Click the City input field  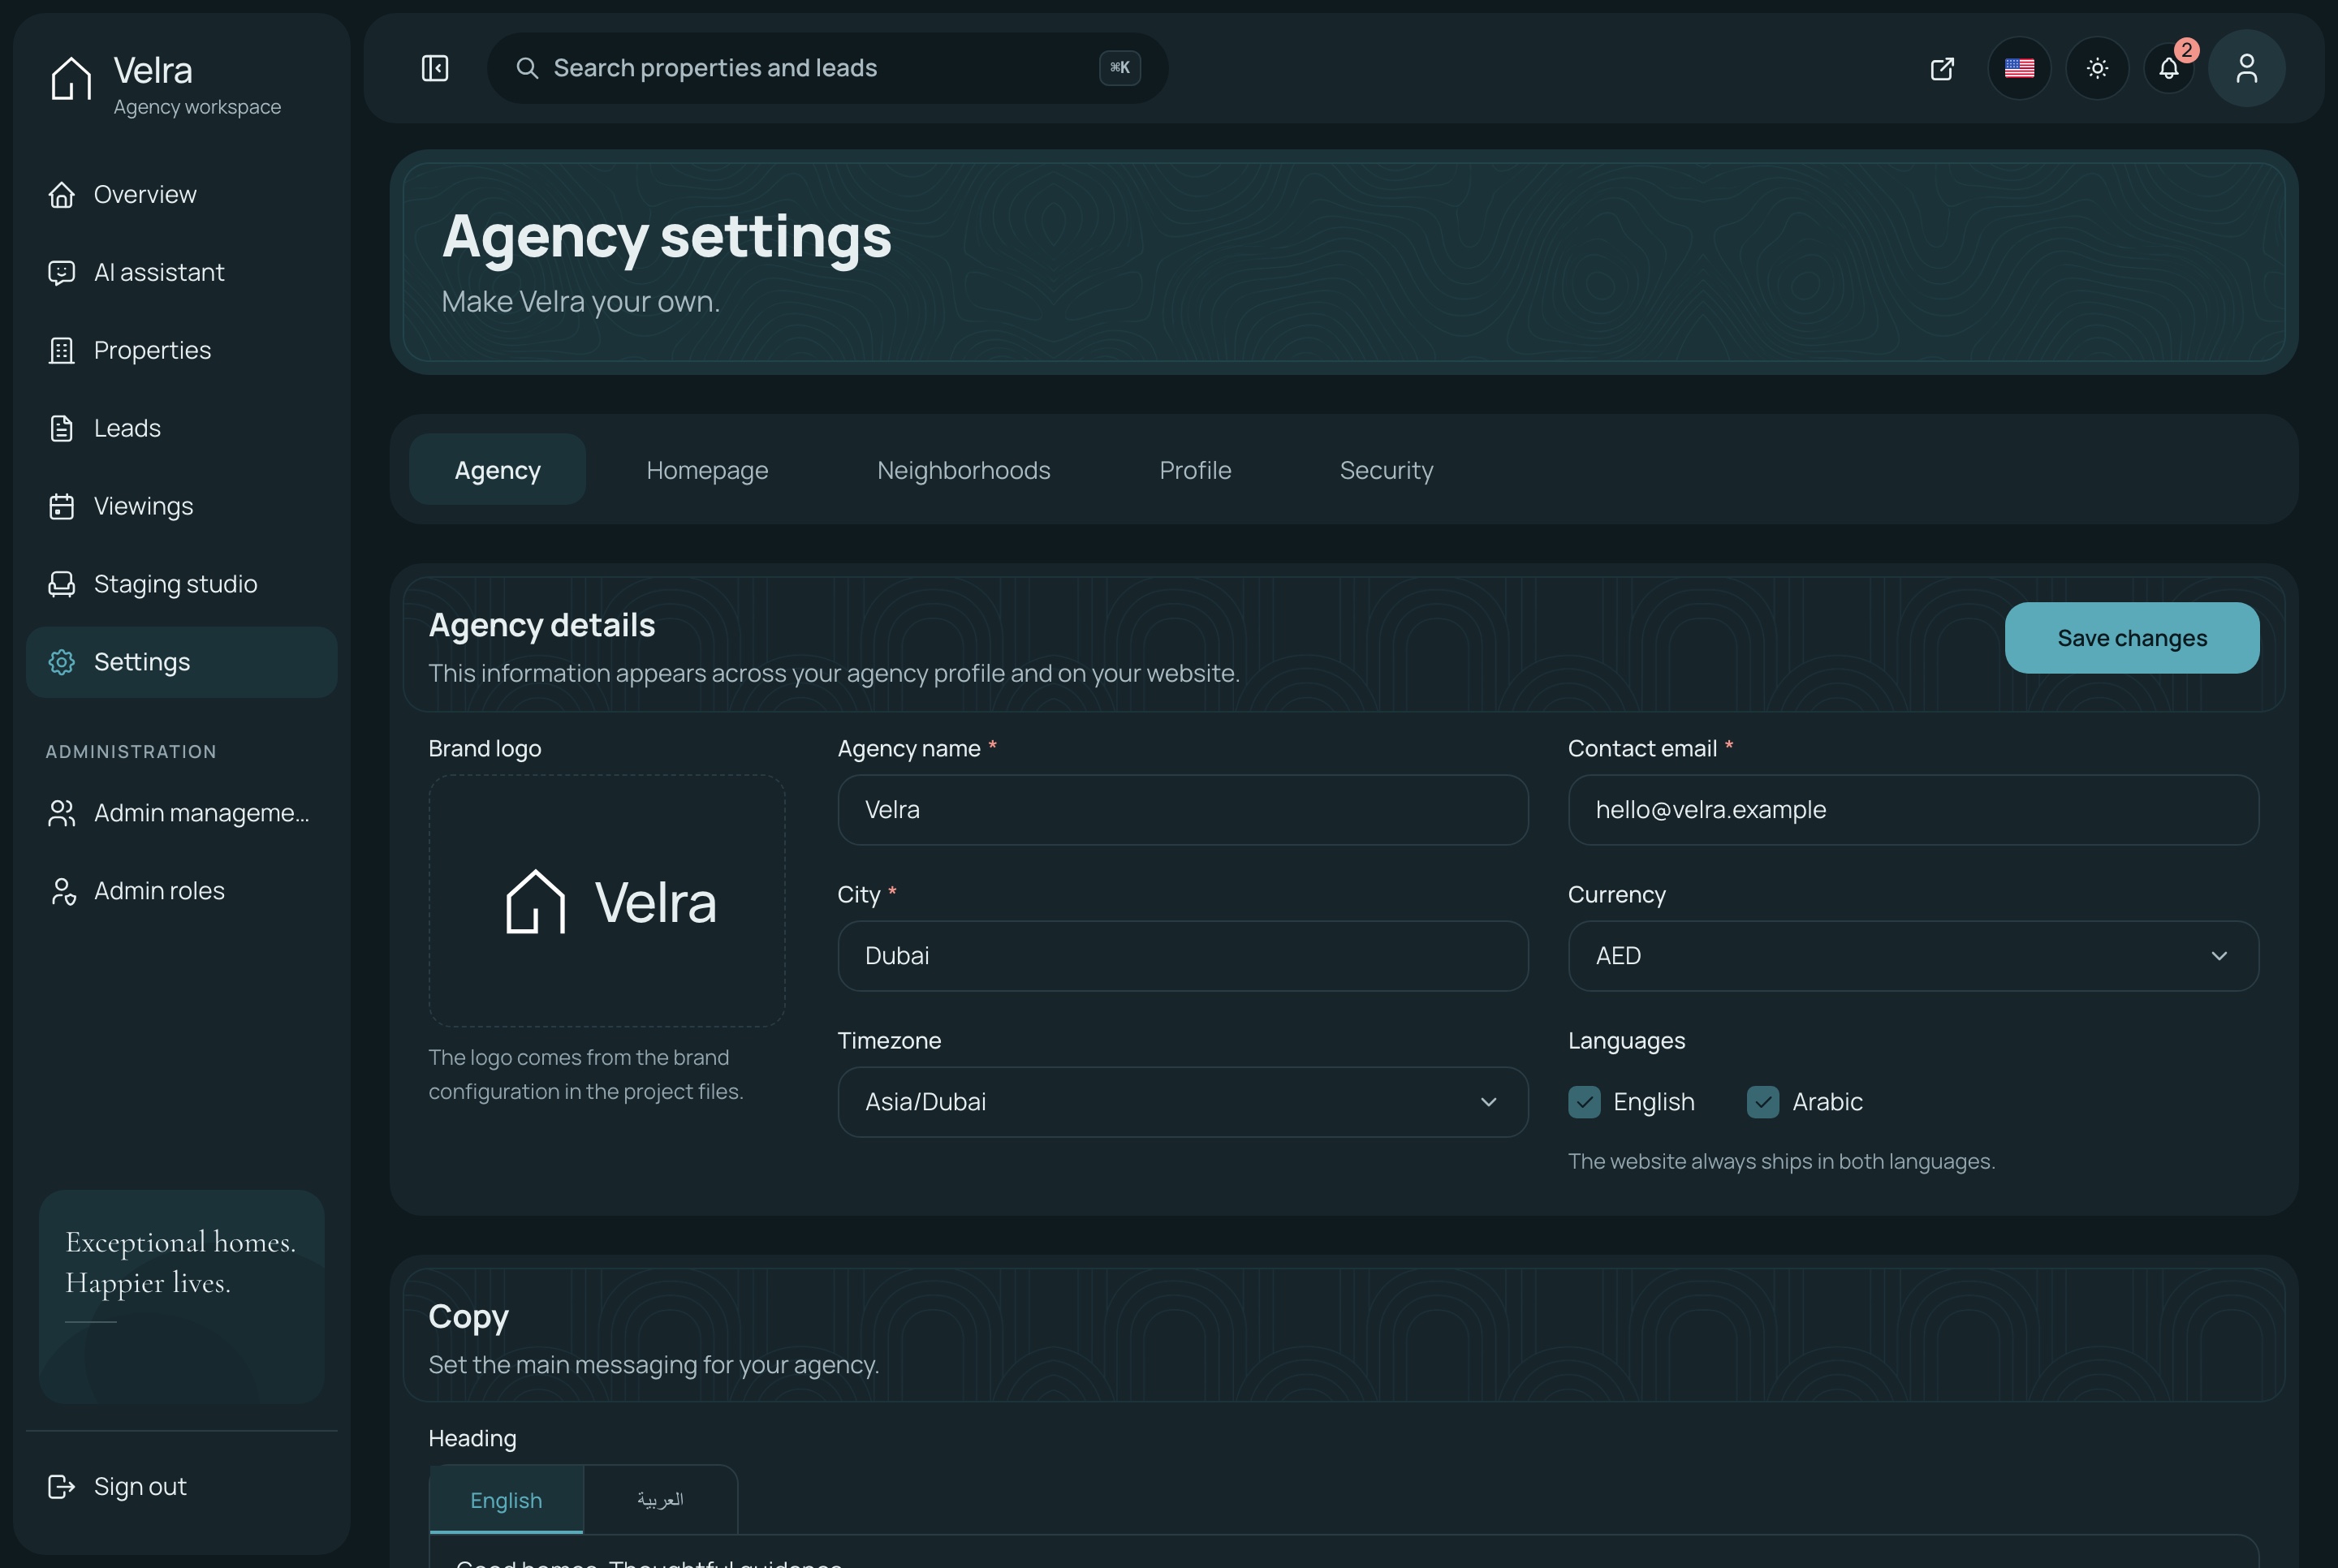(x=1183, y=956)
